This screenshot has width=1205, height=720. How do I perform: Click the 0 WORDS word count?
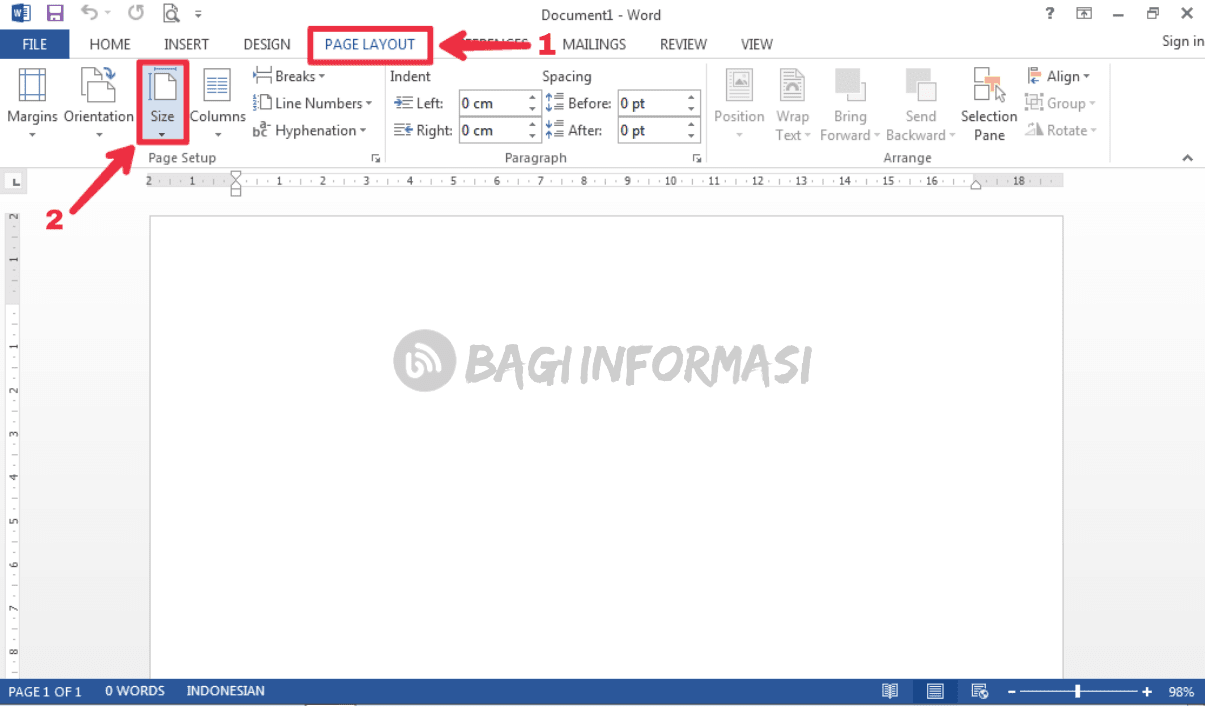(x=135, y=691)
